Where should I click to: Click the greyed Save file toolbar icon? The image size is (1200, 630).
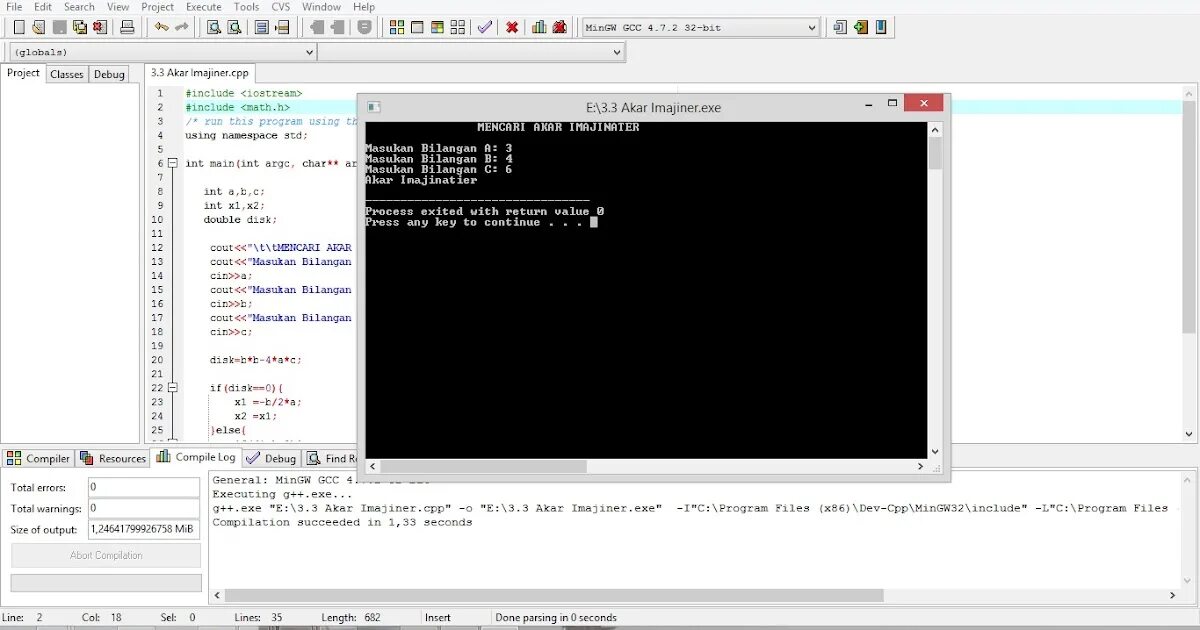click(60, 27)
